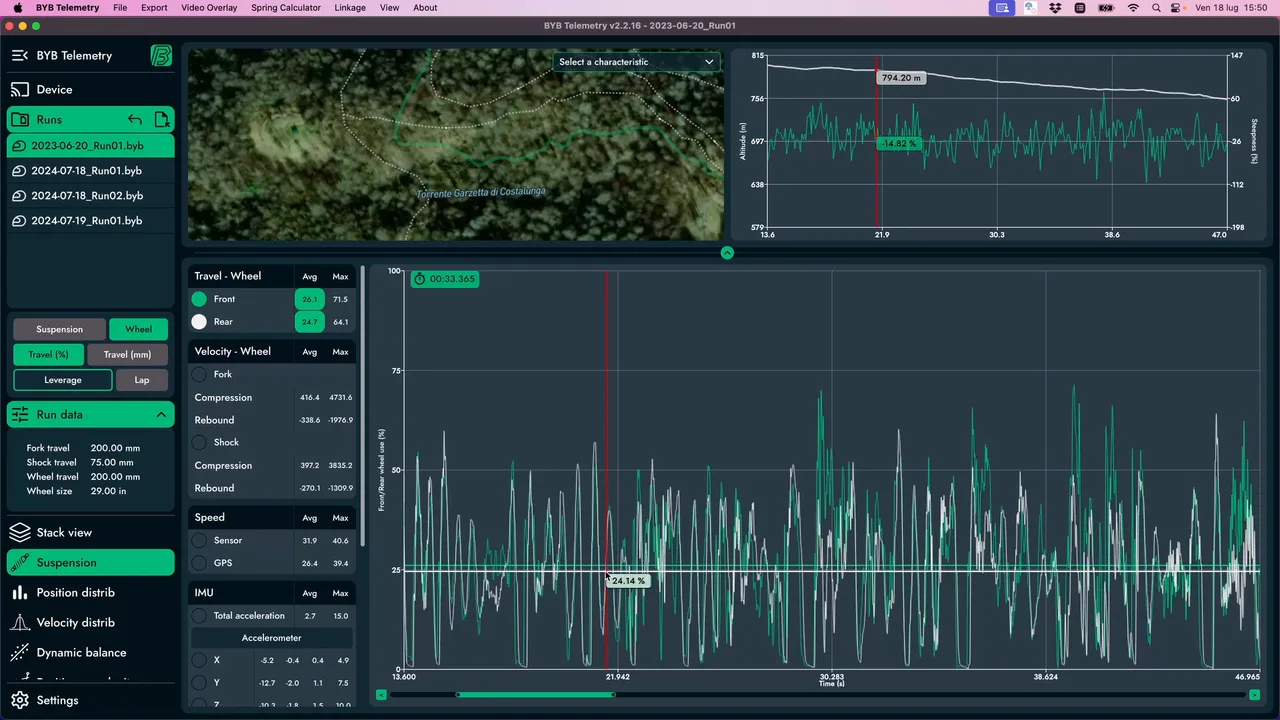Enable the GPS speed trace

(199, 563)
